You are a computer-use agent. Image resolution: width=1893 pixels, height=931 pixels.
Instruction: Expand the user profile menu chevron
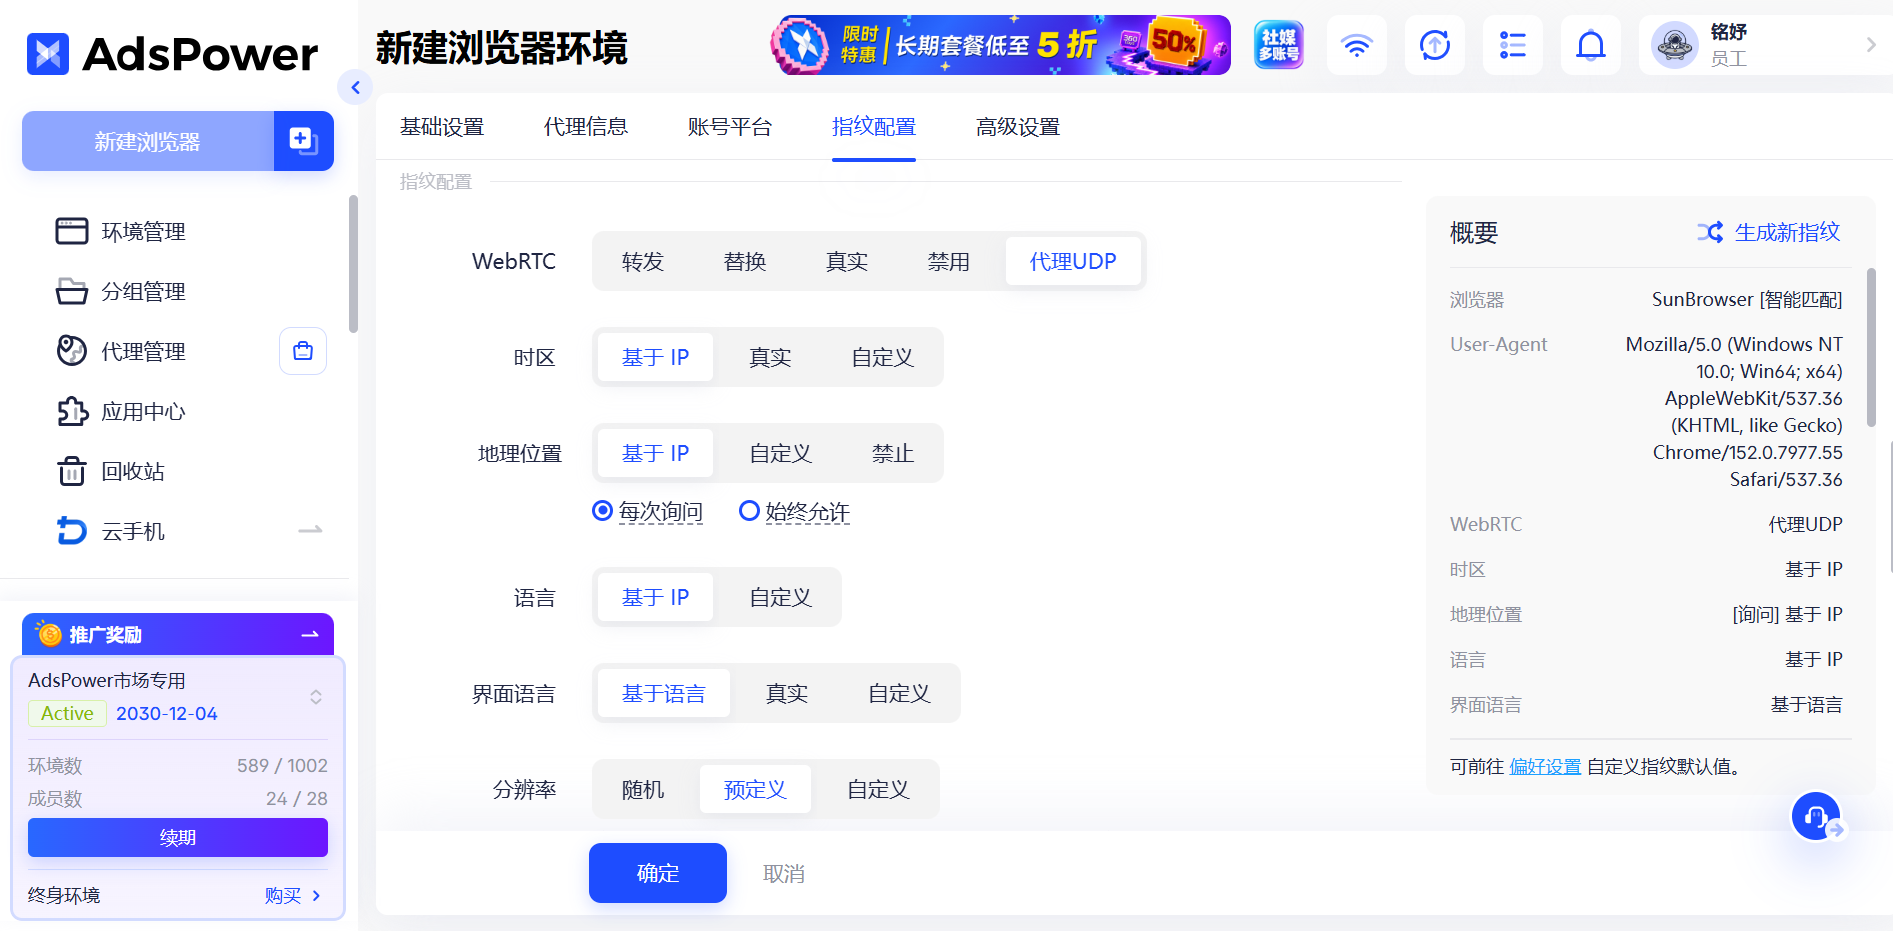(x=1871, y=45)
